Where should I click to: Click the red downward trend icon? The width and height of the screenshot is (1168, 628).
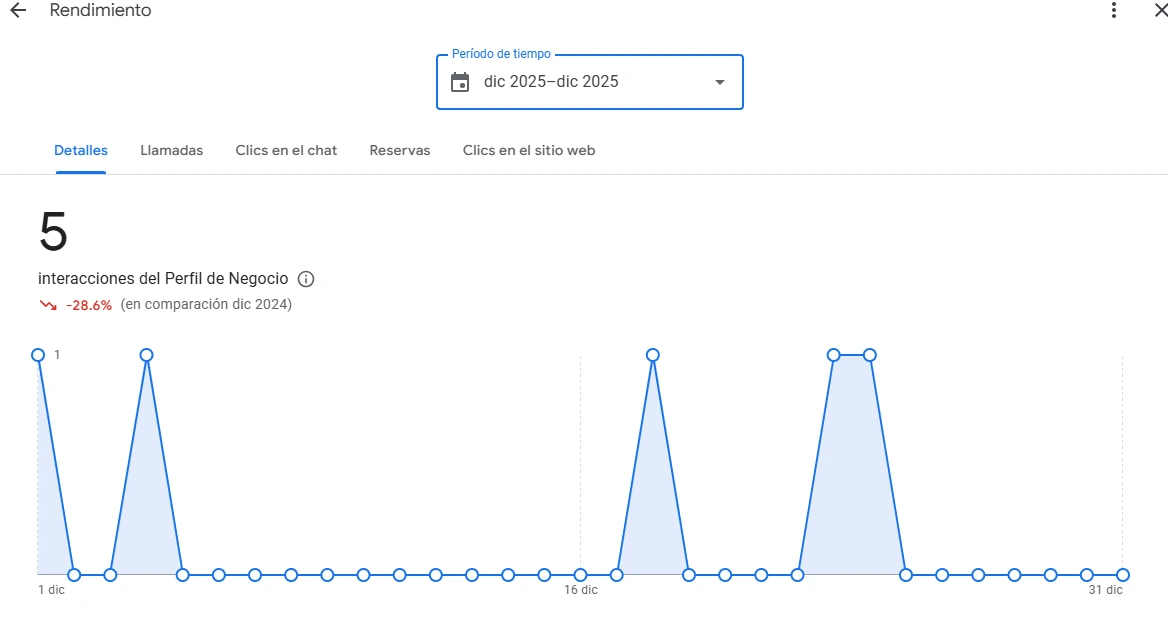pyautogui.click(x=48, y=305)
